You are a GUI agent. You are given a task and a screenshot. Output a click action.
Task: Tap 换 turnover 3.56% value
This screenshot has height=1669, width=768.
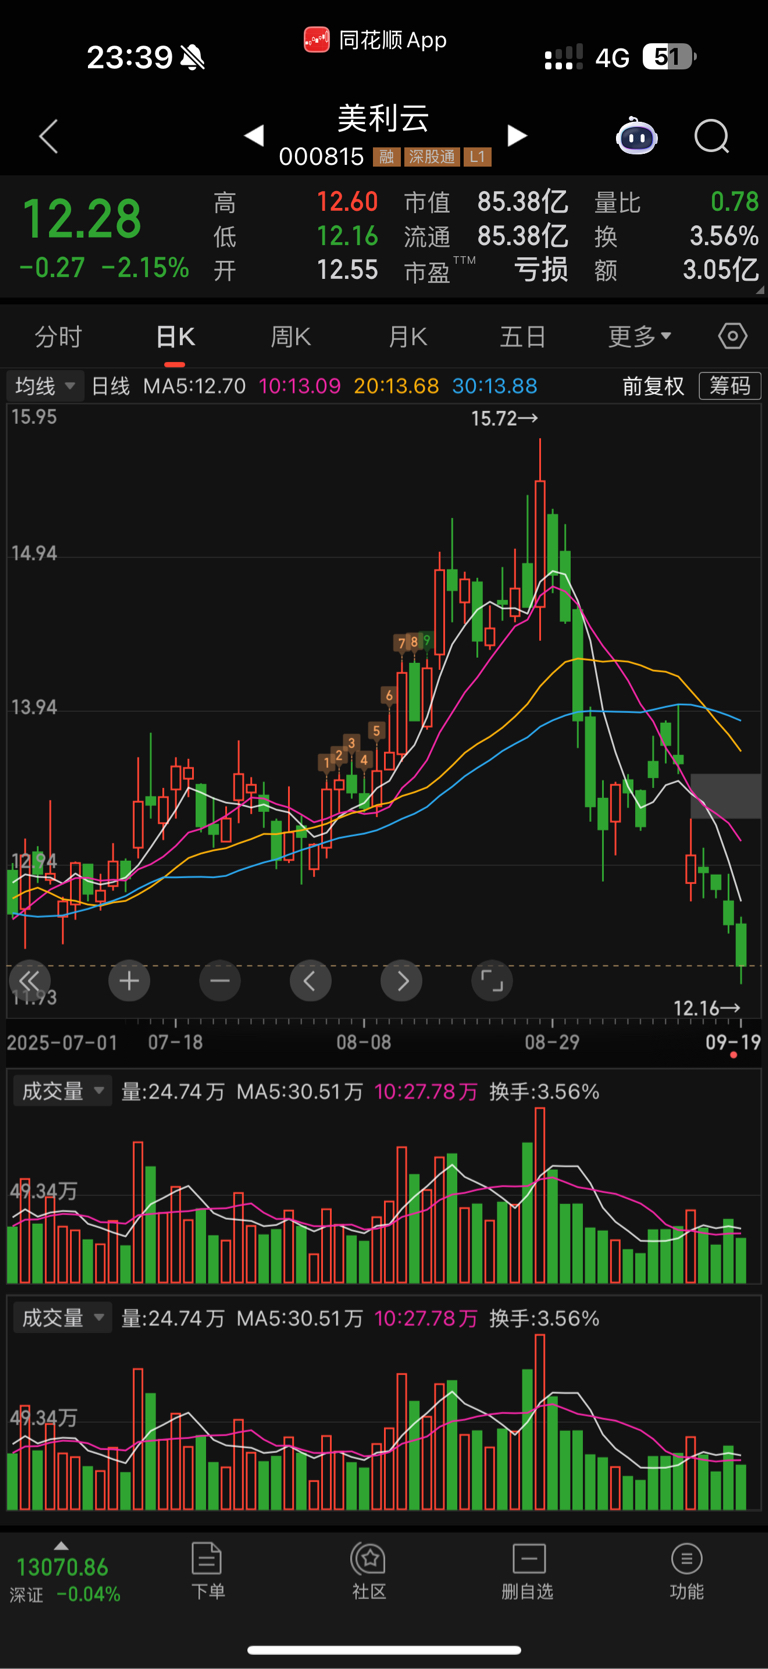724,236
